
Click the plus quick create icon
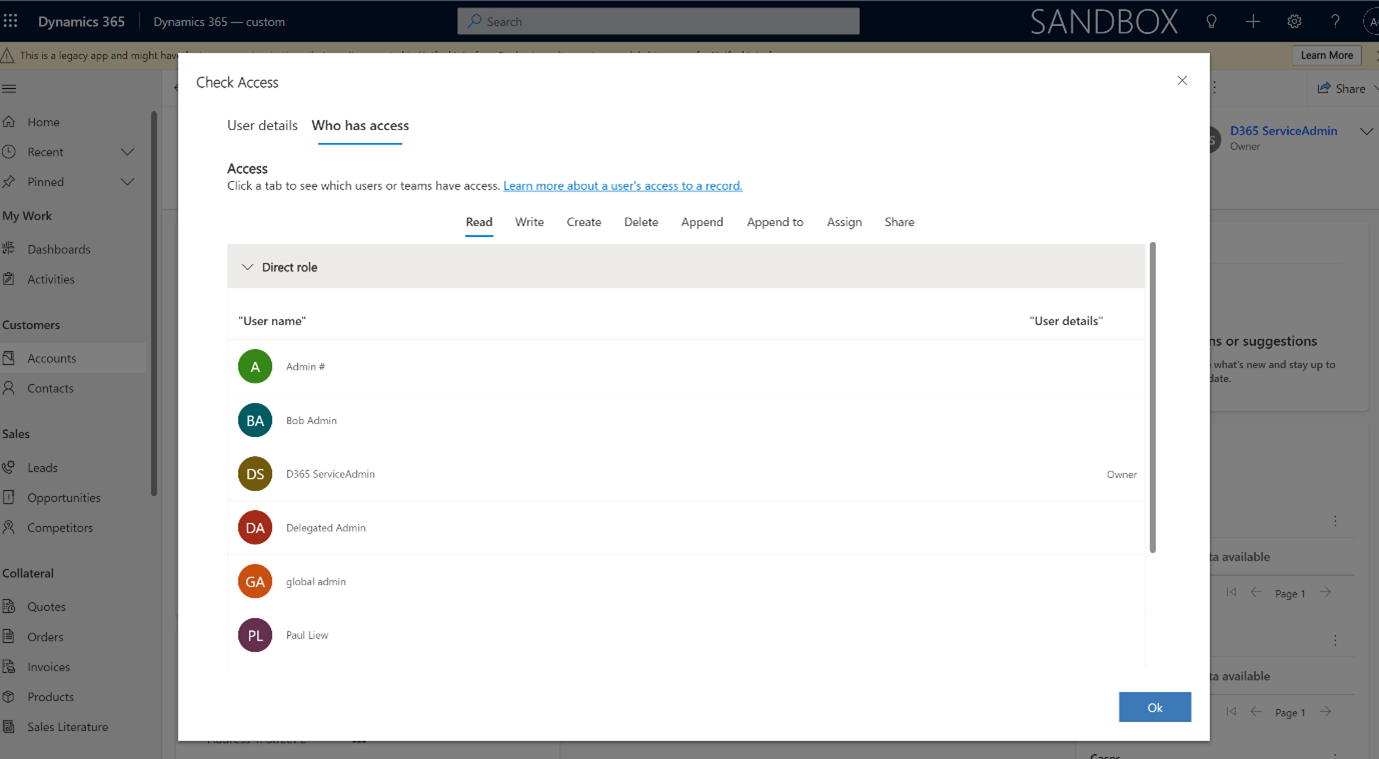pos(1253,21)
